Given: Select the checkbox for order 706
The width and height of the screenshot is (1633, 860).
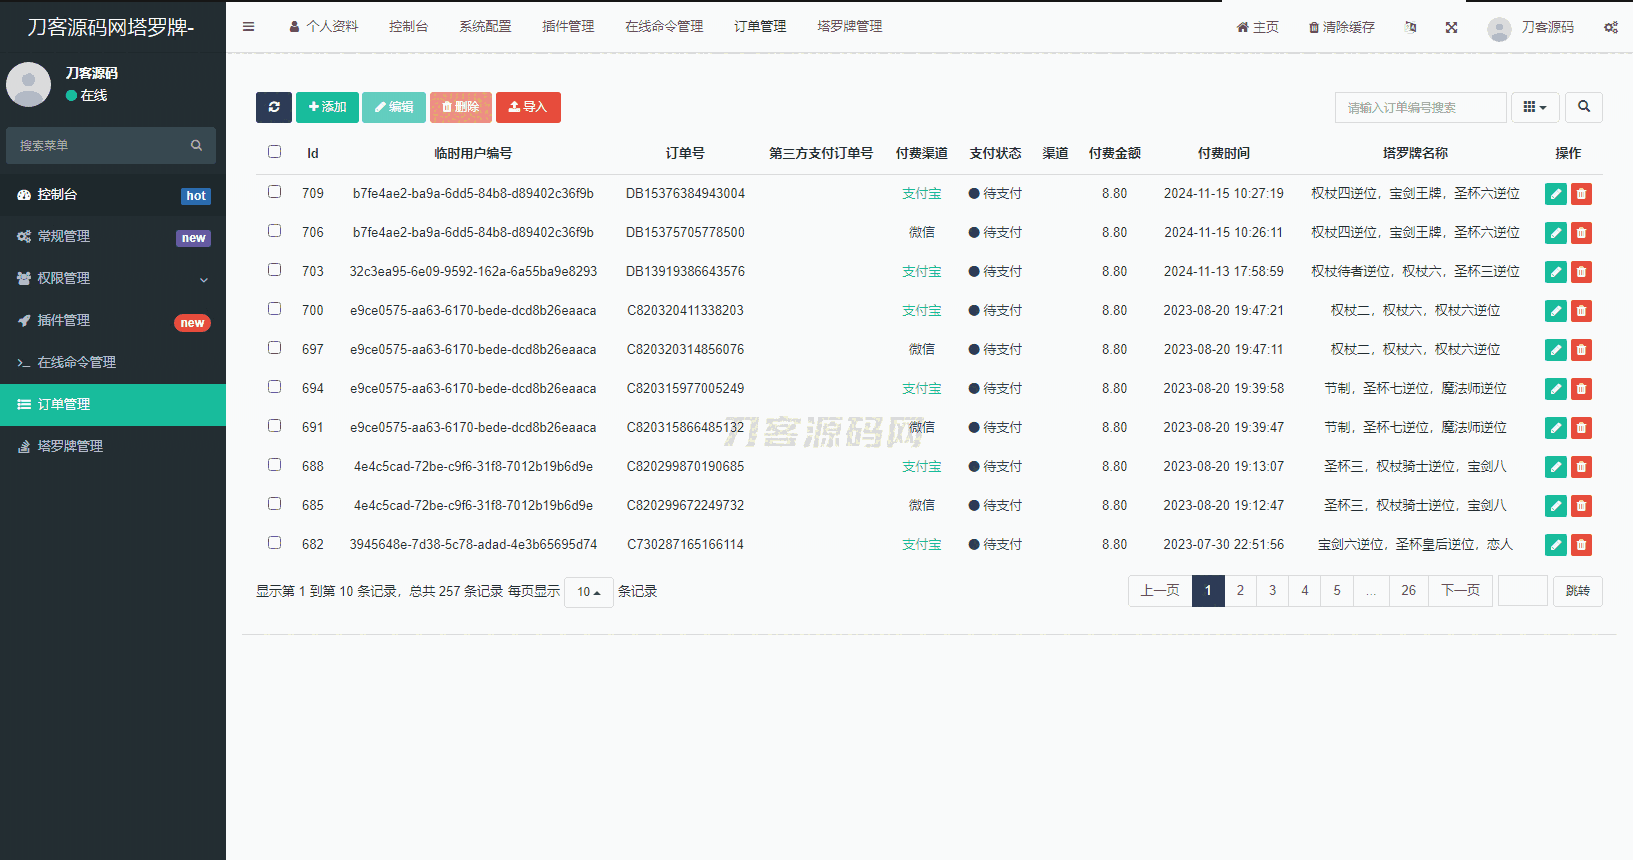Looking at the screenshot, I should (274, 231).
